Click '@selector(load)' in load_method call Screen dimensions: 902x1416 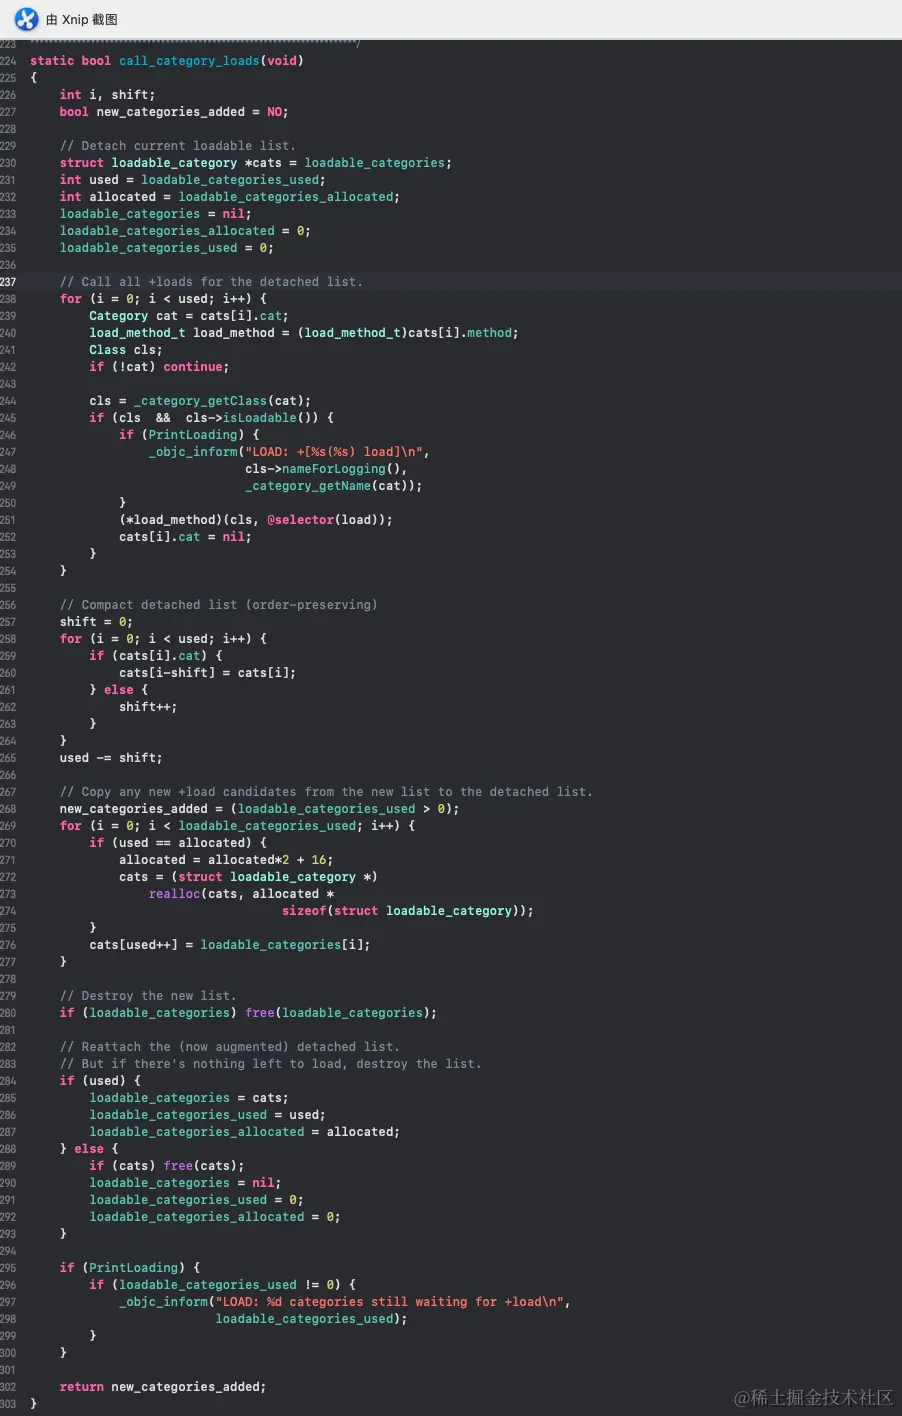tap(318, 520)
